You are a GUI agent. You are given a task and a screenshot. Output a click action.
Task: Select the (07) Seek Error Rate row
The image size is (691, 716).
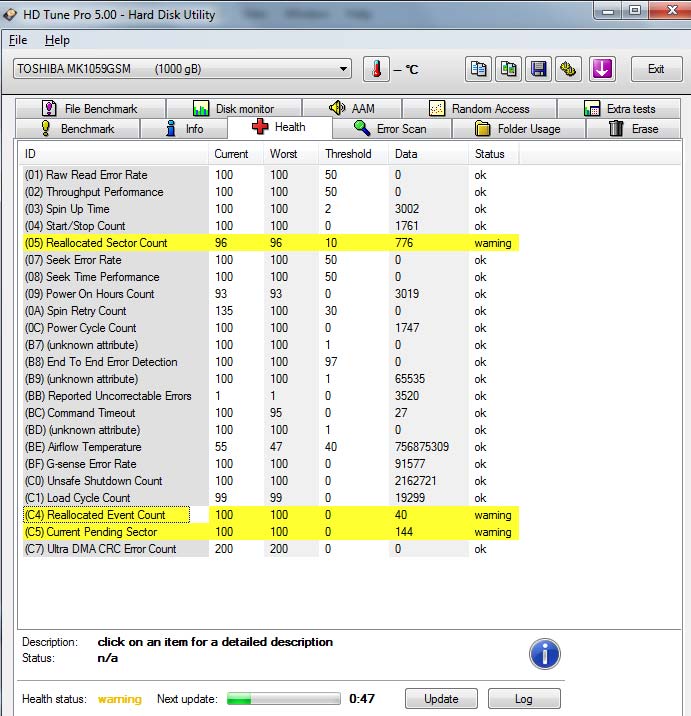tap(271, 260)
